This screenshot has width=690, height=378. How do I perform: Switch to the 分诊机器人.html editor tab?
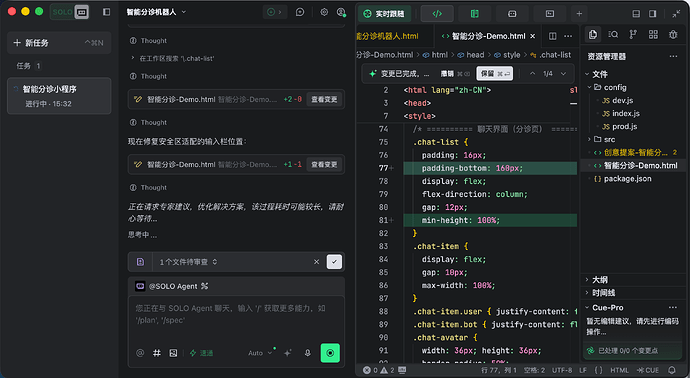click(387, 36)
